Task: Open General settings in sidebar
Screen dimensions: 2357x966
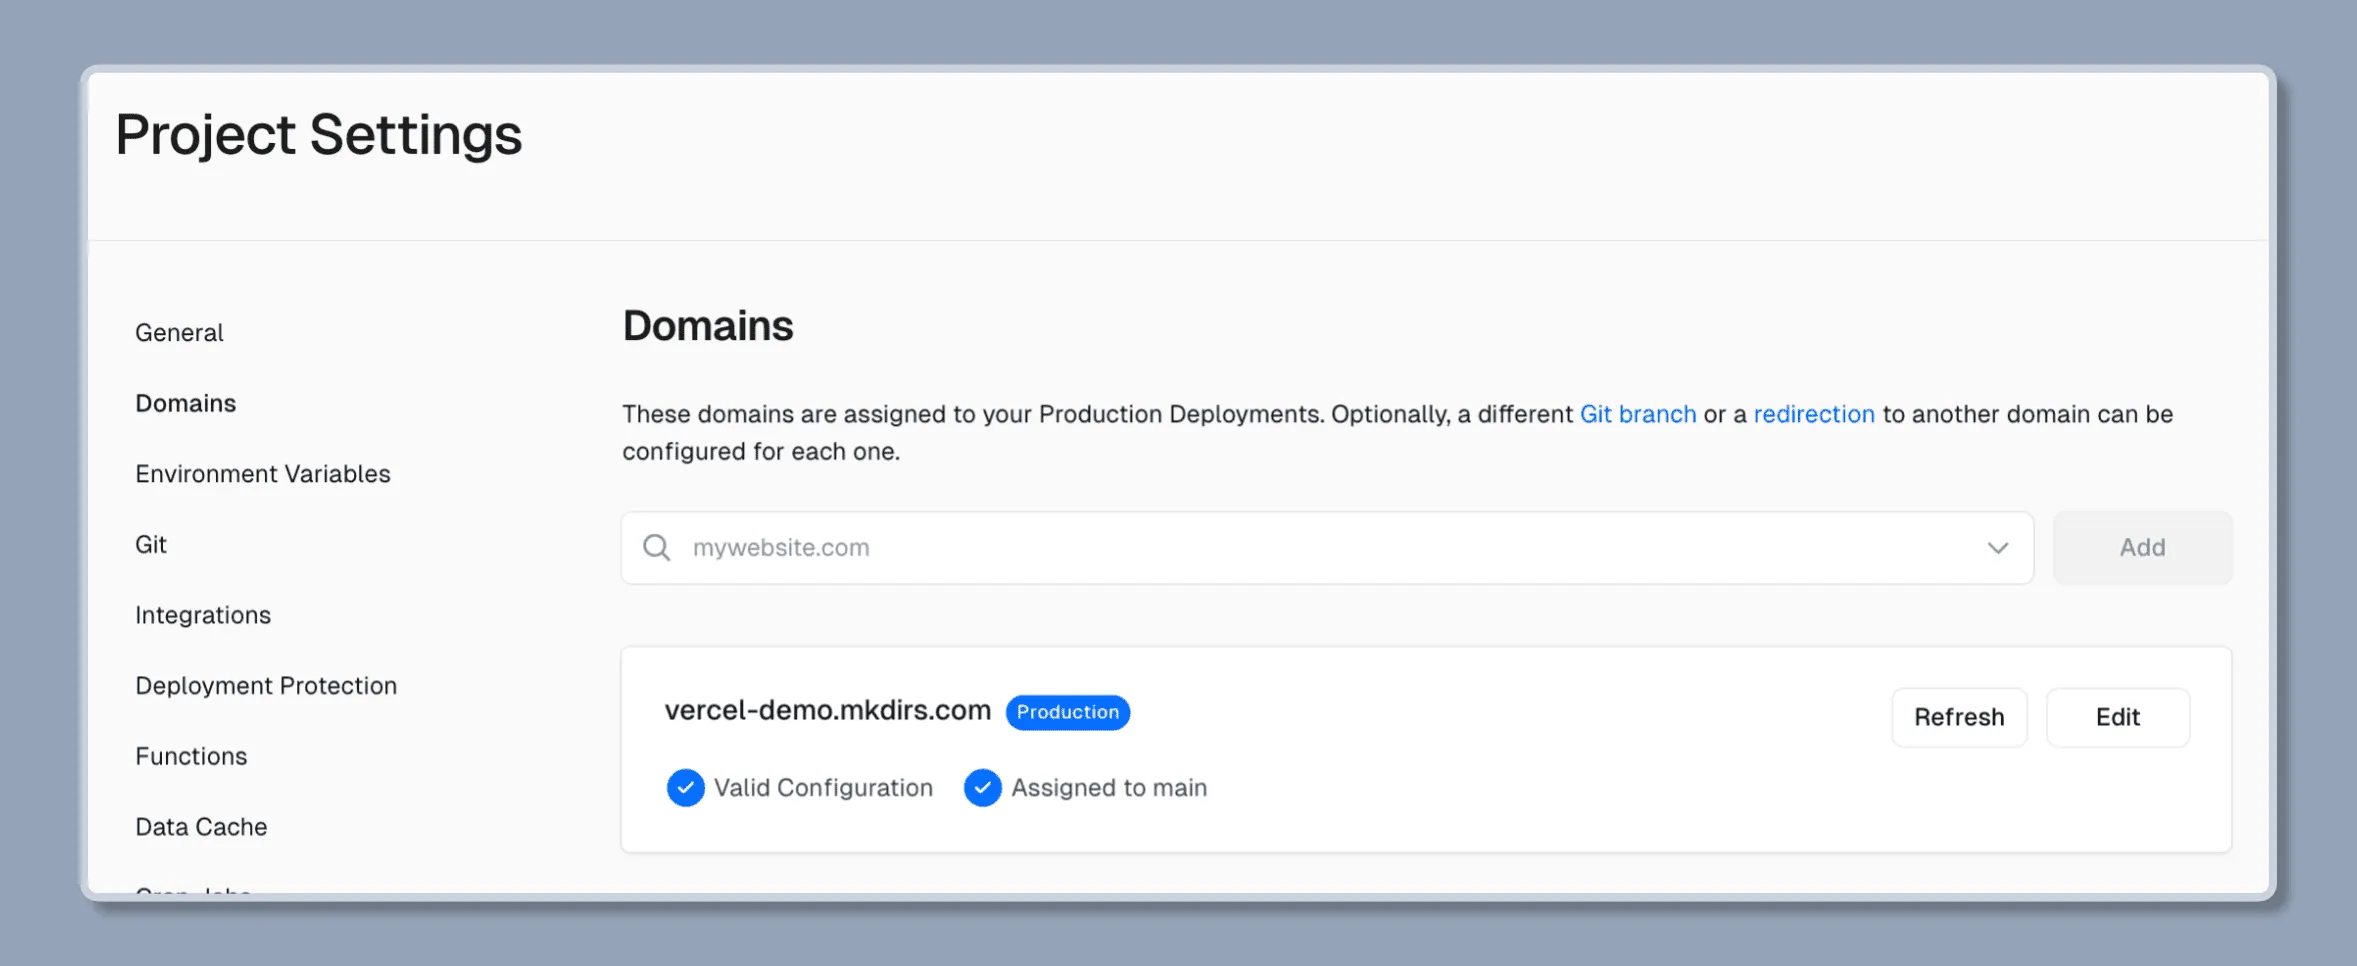Action: pyautogui.click(x=179, y=333)
